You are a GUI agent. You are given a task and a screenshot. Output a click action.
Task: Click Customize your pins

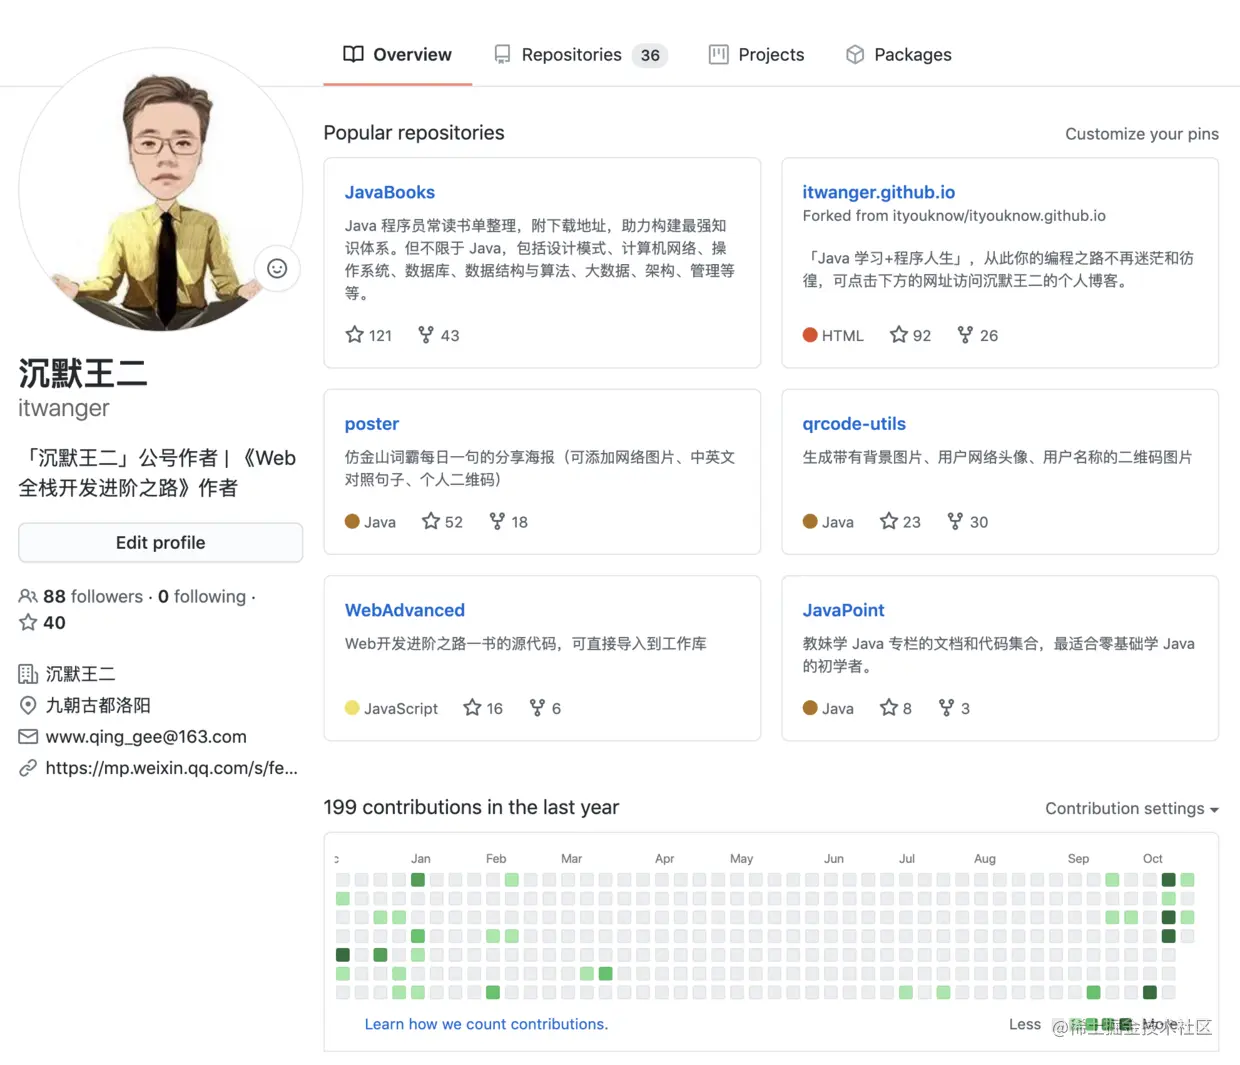tap(1142, 134)
